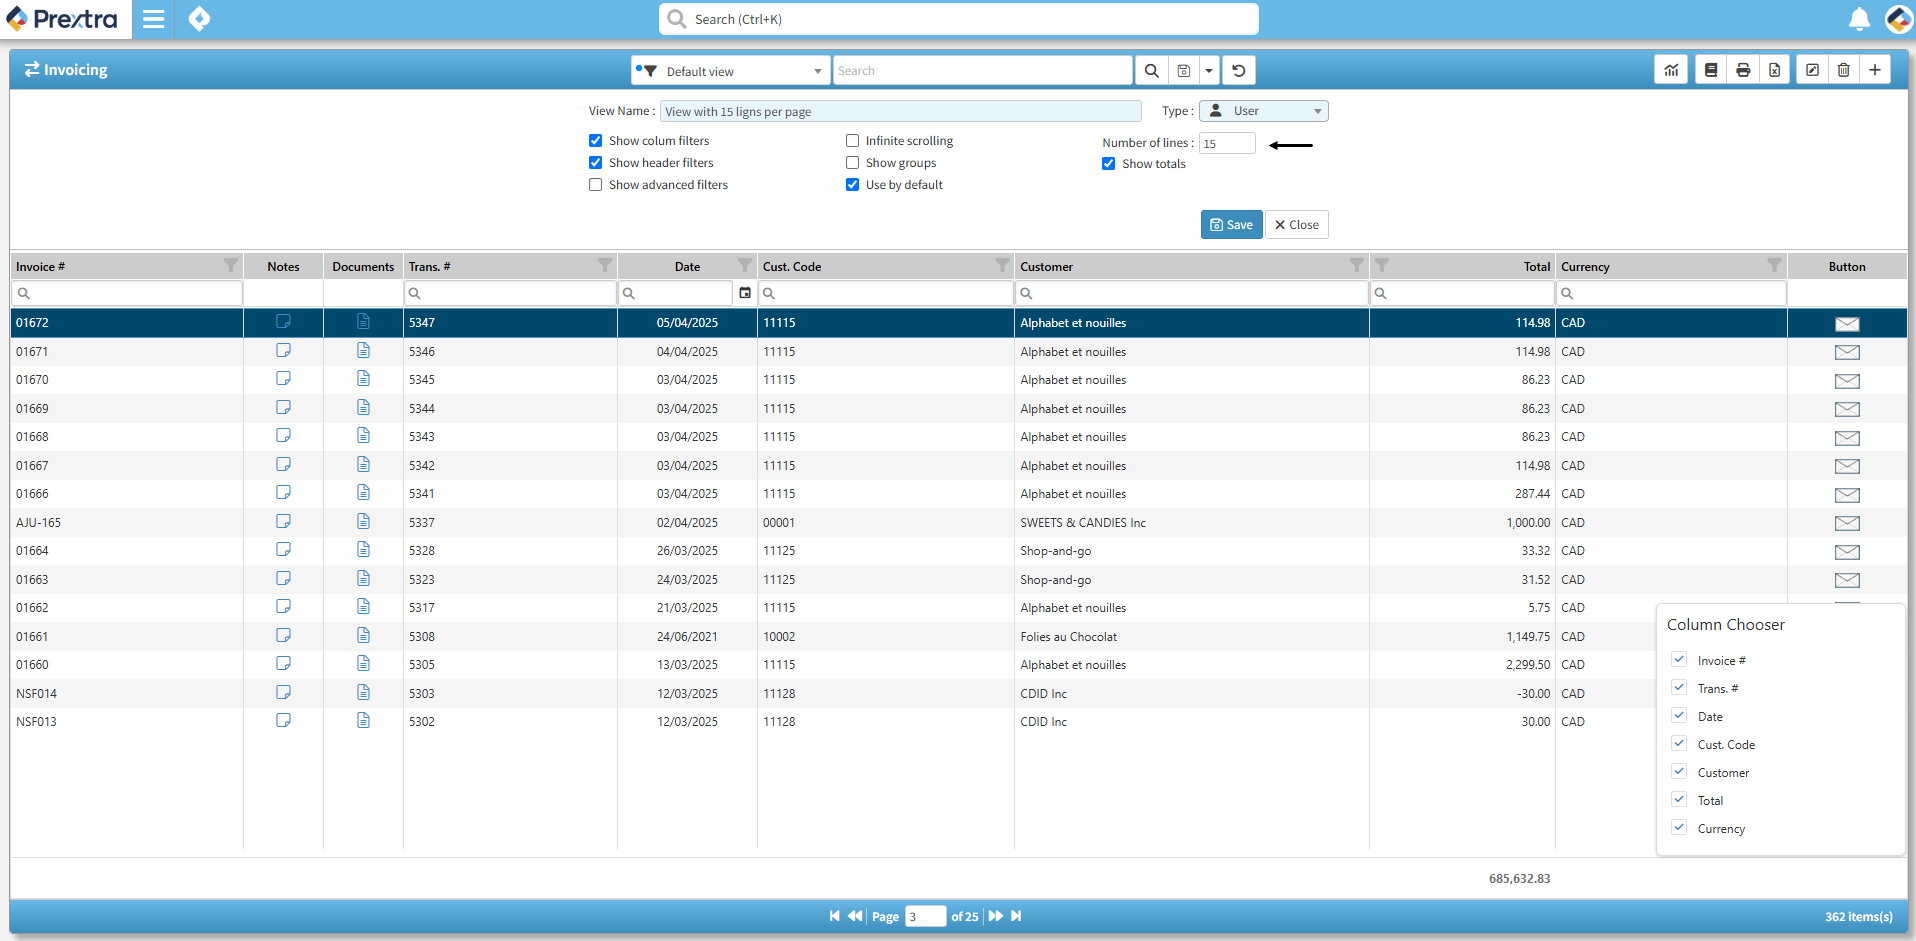This screenshot has height=941, width=1916.
Task: Click the plus add icon
Action: pyautogui.click(x=1875, y=70)
